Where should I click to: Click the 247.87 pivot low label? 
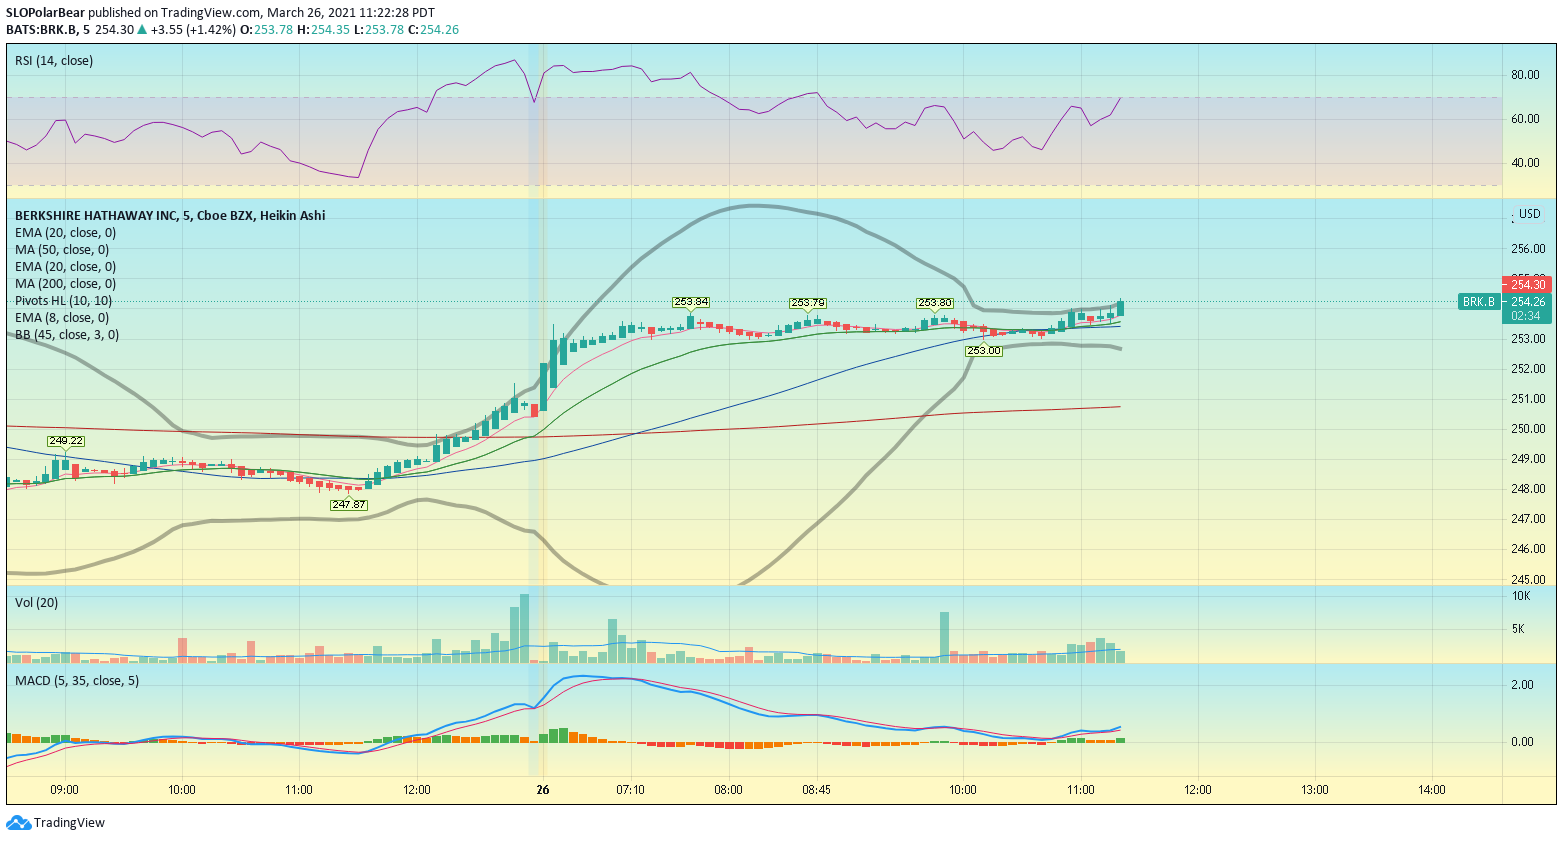(x=349, y=505)
